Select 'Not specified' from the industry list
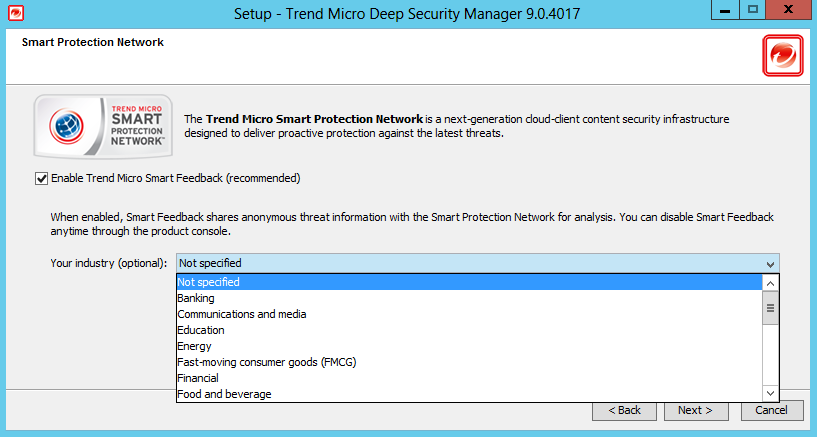The image size is (817, 437). (468, 282)
